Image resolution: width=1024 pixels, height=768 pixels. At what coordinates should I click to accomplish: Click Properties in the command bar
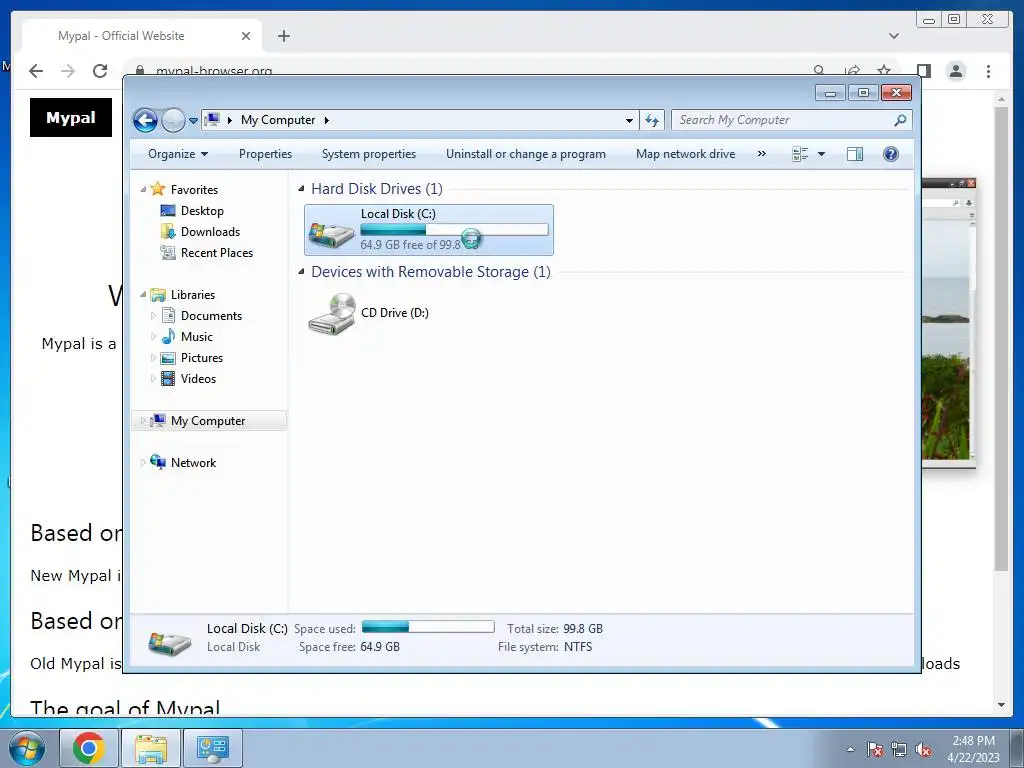(265, 154)
